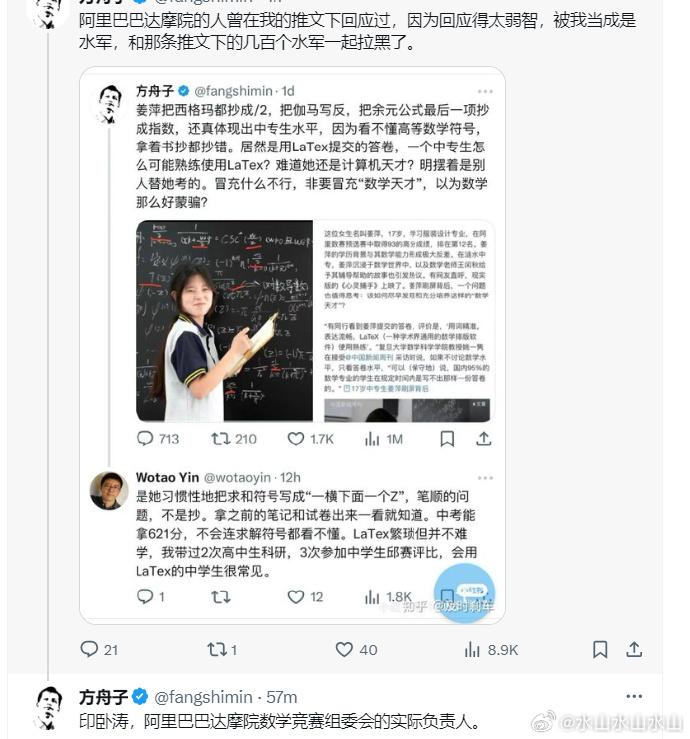Open more options on 57m tweet
The height and width of the screenshot is (739, 690).
pyautogui.click(x=634, y=696)
